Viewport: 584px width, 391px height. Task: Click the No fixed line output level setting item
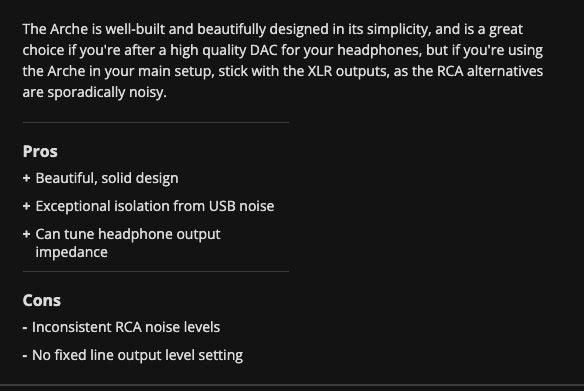coord(137,355)
